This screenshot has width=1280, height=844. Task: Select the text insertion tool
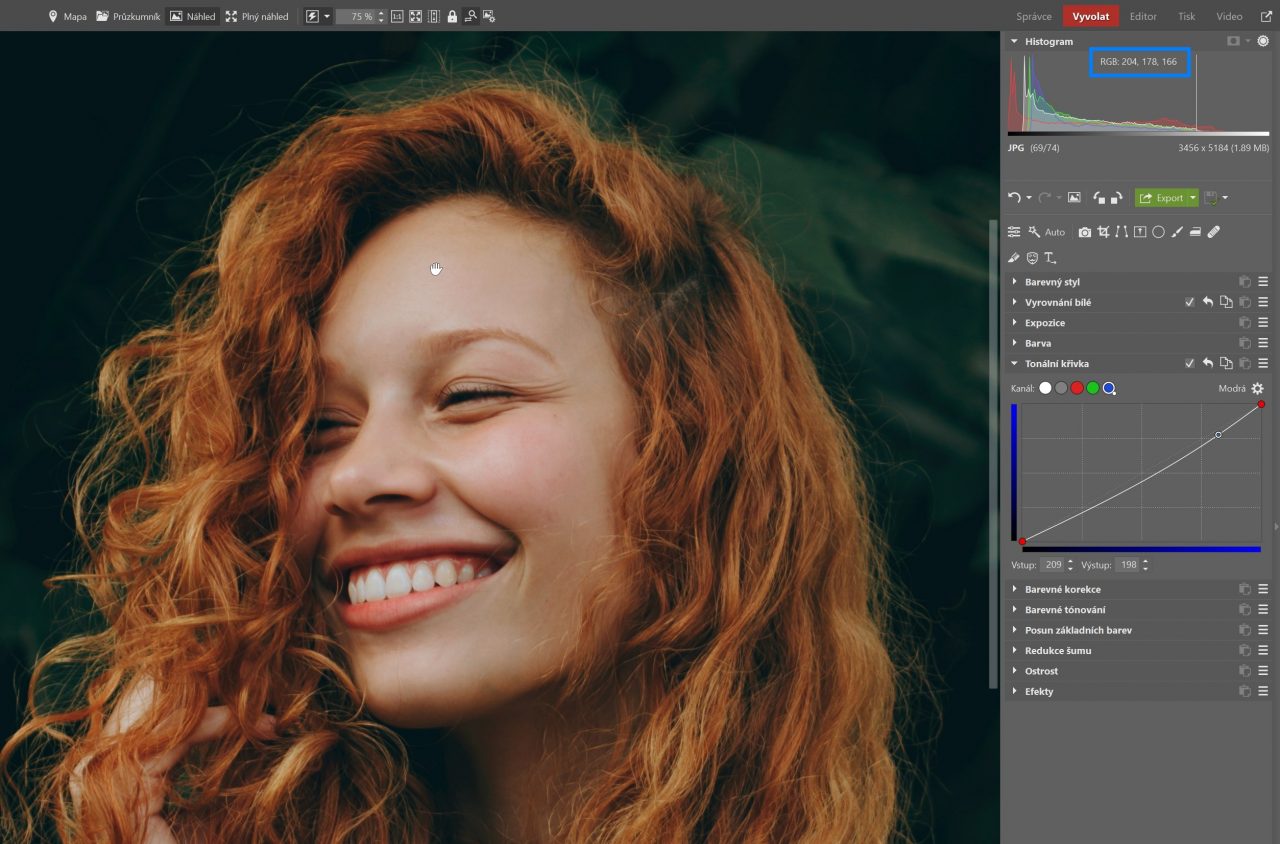1051,258
